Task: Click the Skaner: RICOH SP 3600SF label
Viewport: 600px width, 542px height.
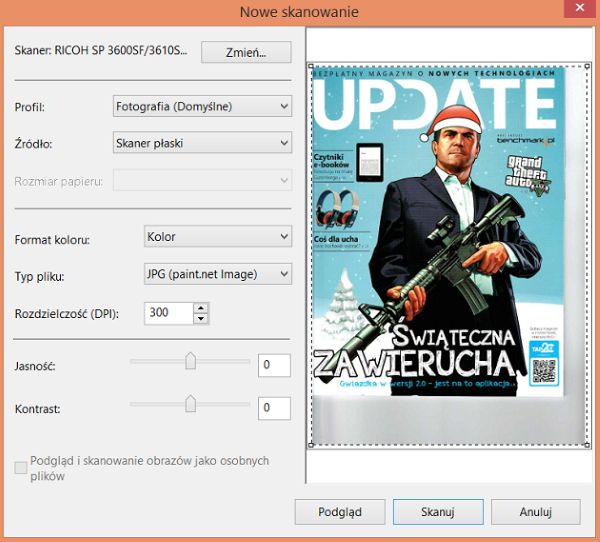Action: click(101, 50)
